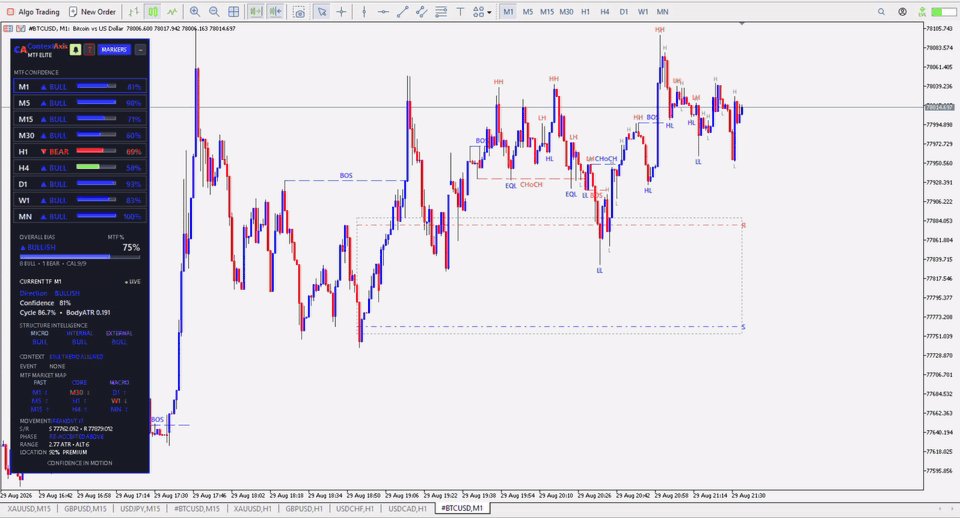Tile chart windows with grid icon

coord(234,12)
